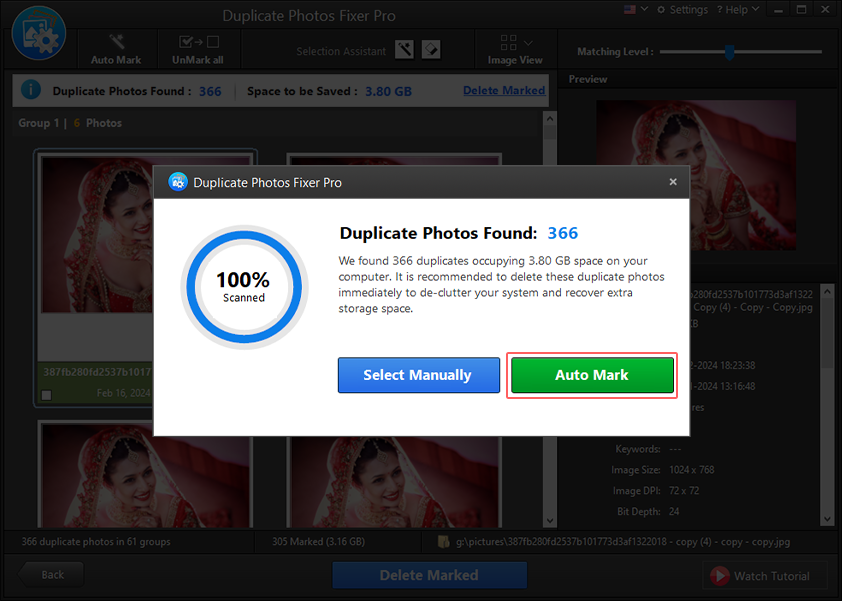The image size is (842, 601).
Task: Click the Watch Tutorial play icon
Action: (x=720, y=576)
